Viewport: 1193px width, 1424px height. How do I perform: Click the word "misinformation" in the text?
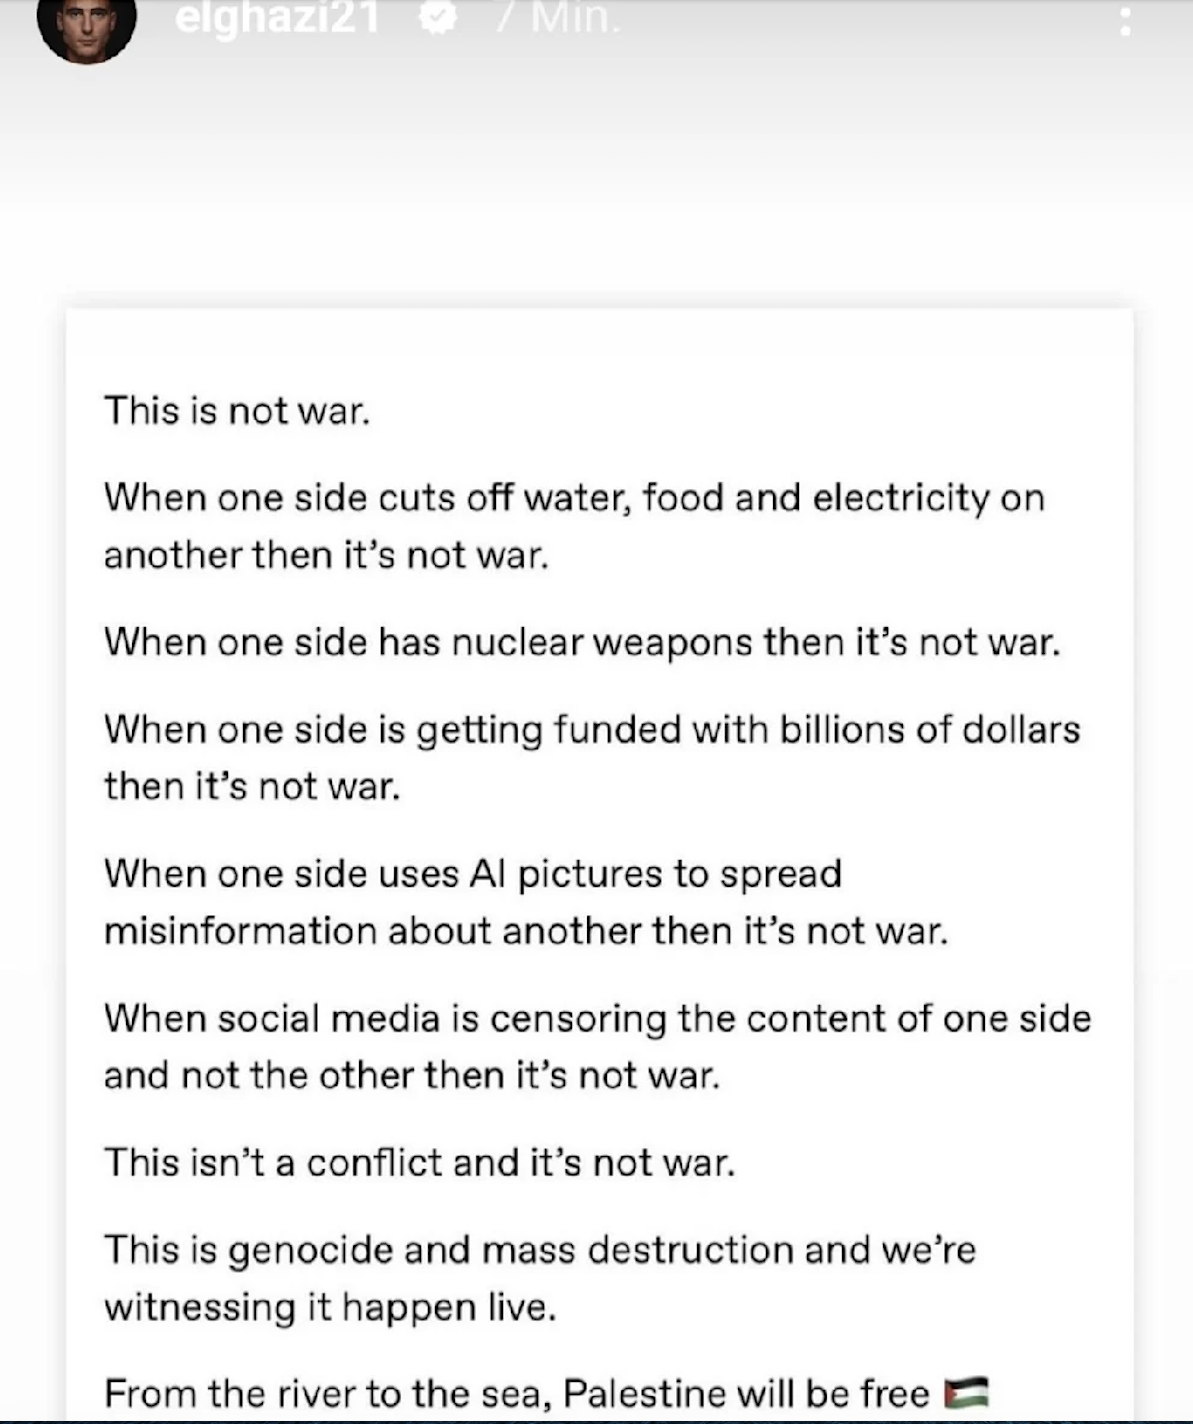(240, 931)
